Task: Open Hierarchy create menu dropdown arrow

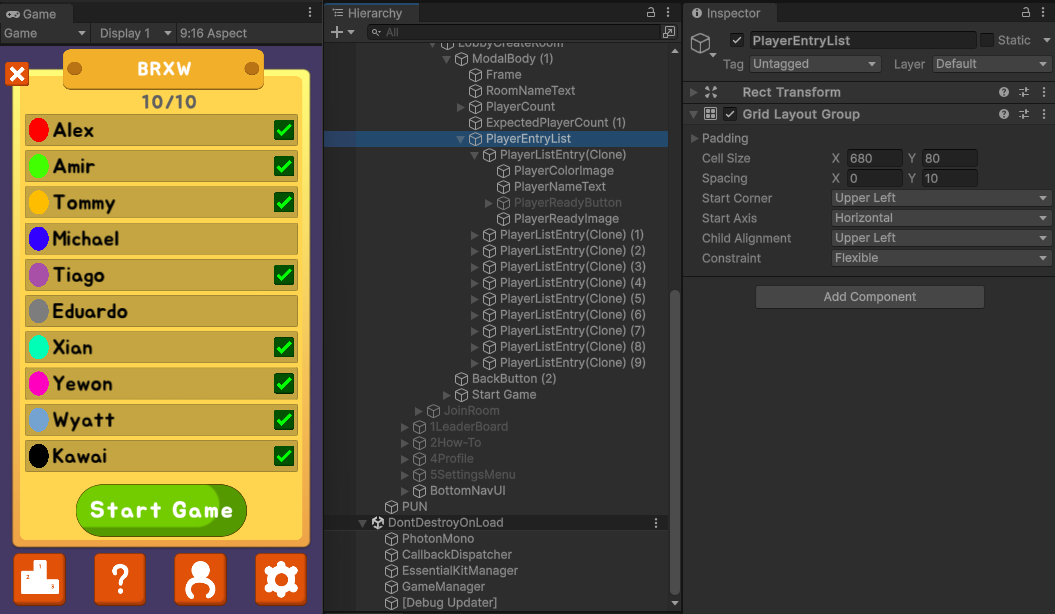Action: pyautogui.click(x=351, y=32)
